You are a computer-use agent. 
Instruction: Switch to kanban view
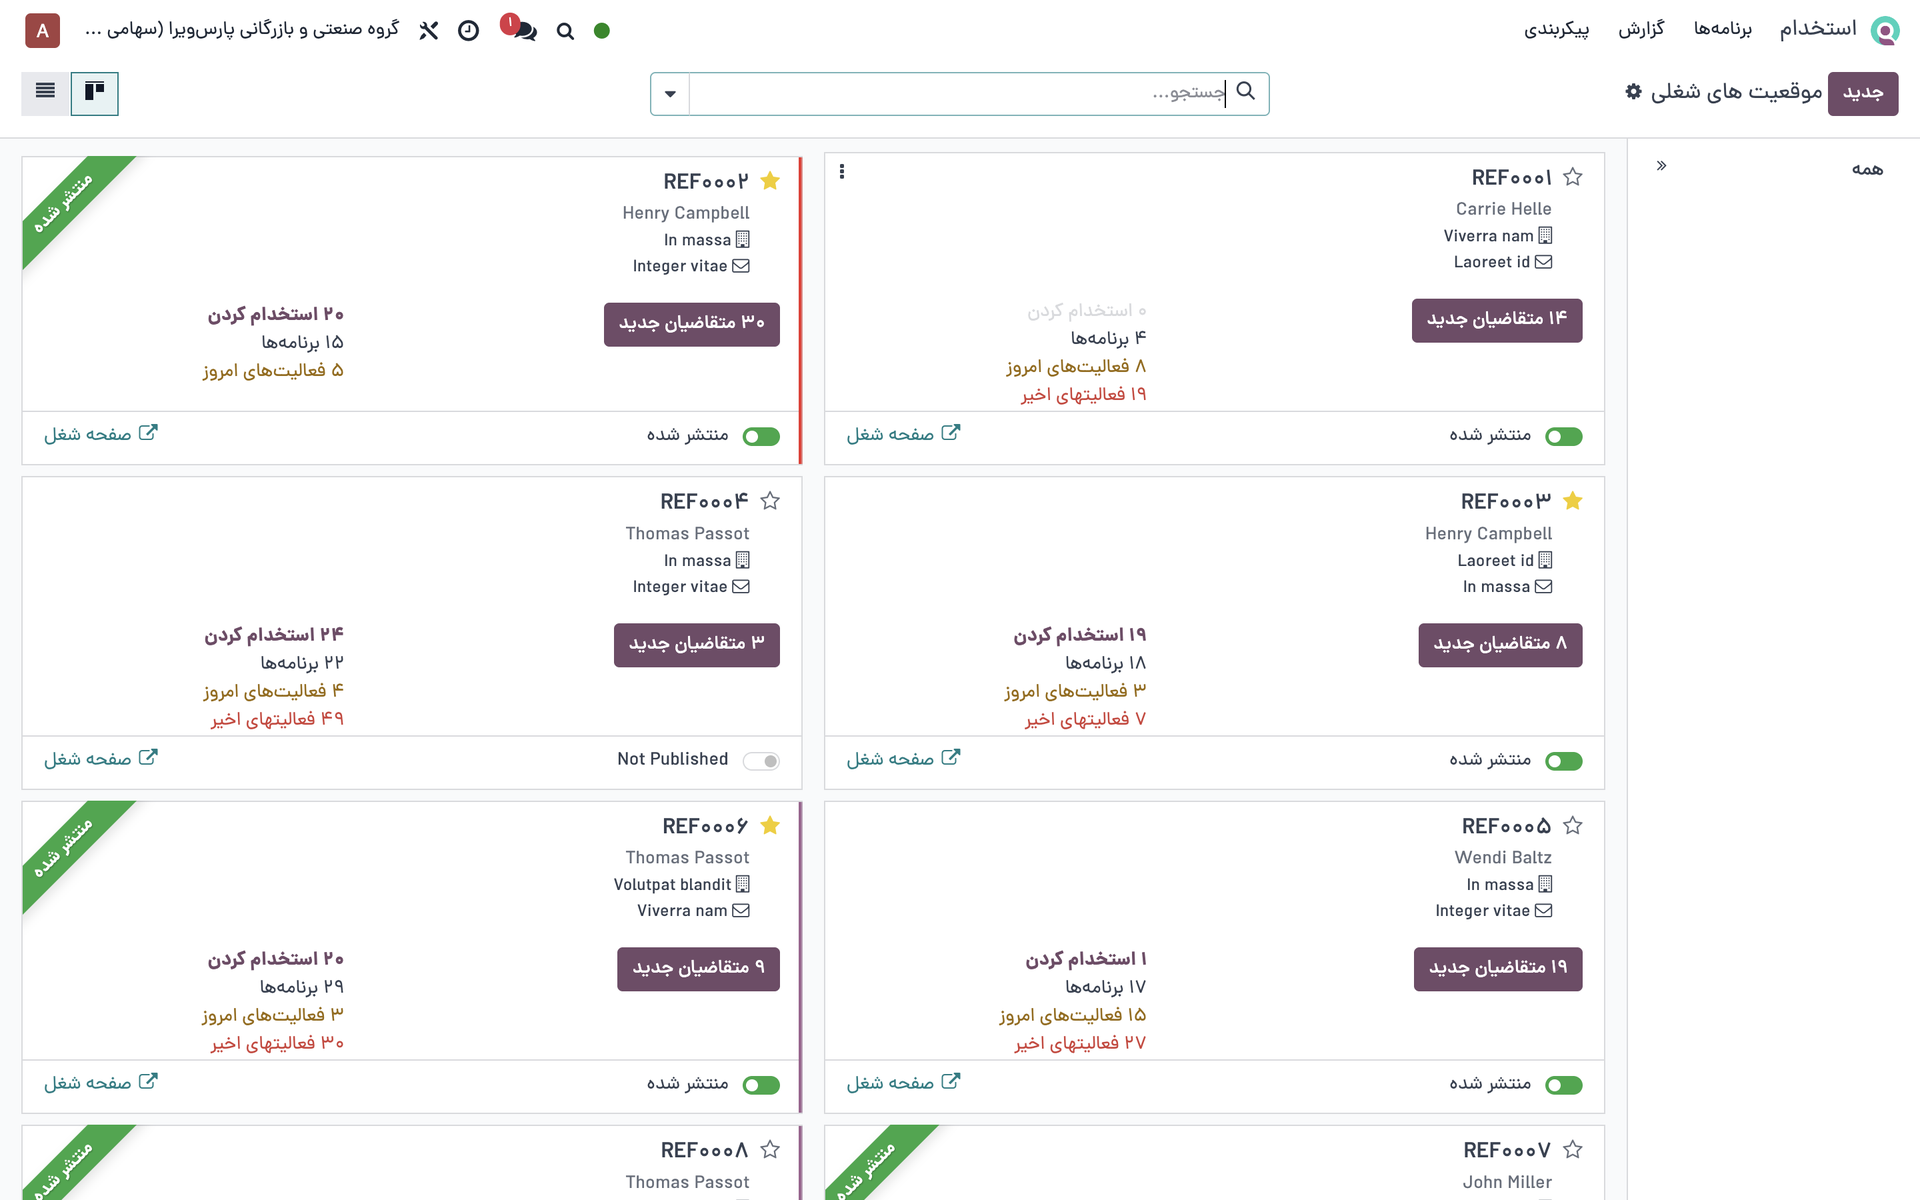point(95,93)
